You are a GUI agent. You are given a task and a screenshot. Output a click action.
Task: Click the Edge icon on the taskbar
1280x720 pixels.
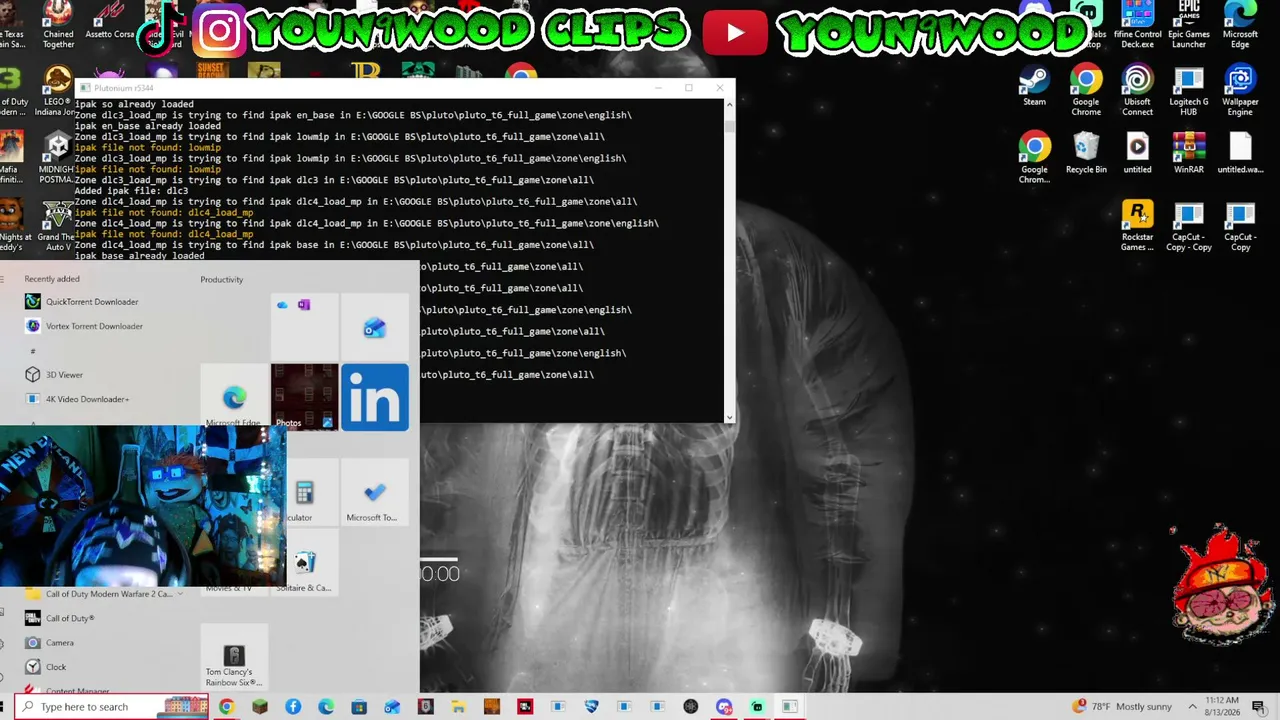(326, 707)
